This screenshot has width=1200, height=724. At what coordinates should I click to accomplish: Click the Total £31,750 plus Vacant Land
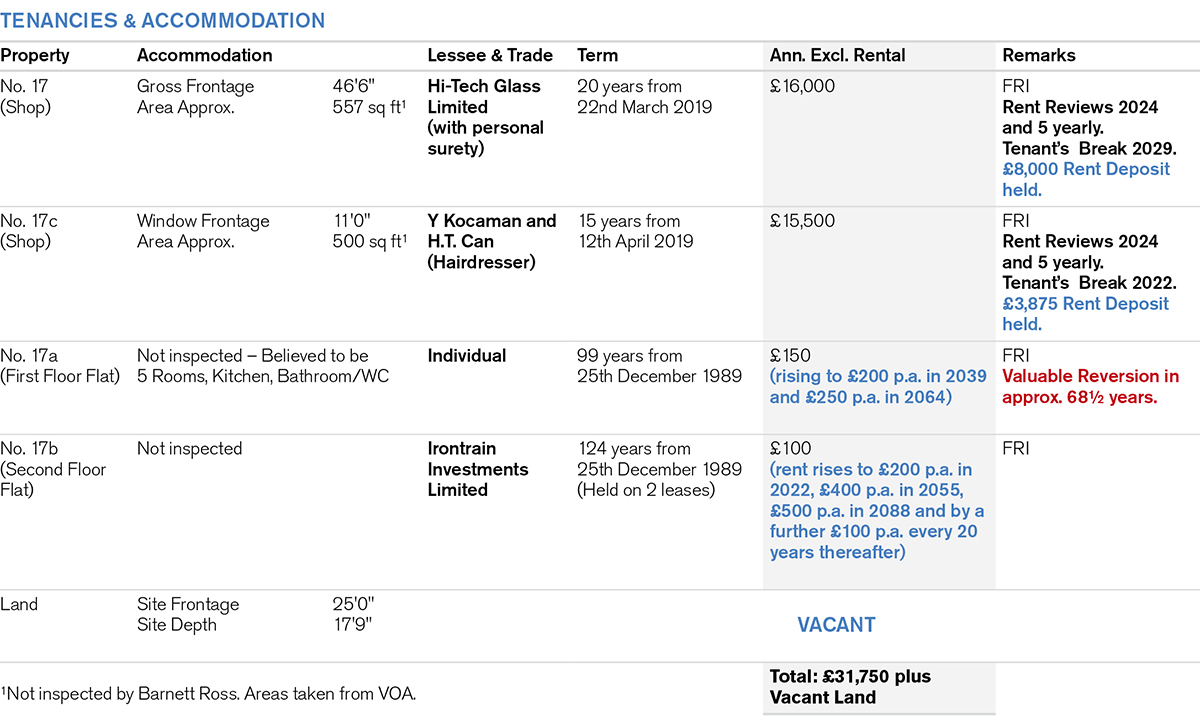click(x=850, y=687)
